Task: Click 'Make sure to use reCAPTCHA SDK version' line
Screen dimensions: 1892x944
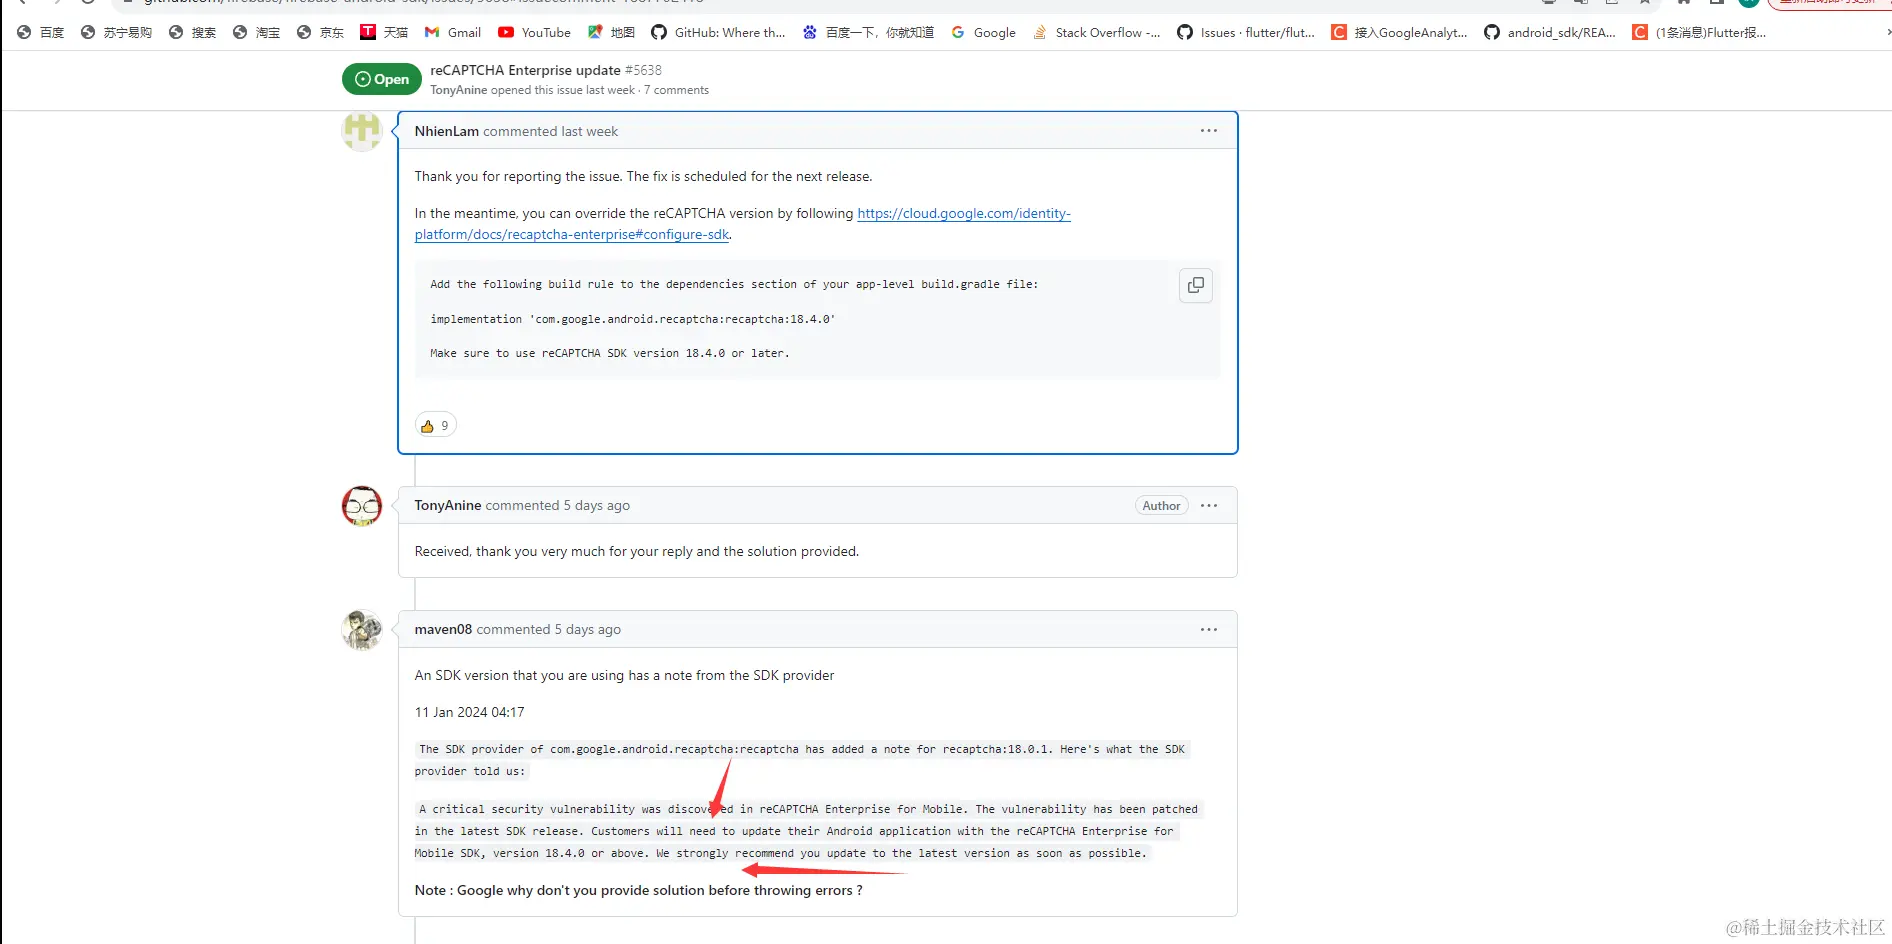Action: (x=610, y=353)
